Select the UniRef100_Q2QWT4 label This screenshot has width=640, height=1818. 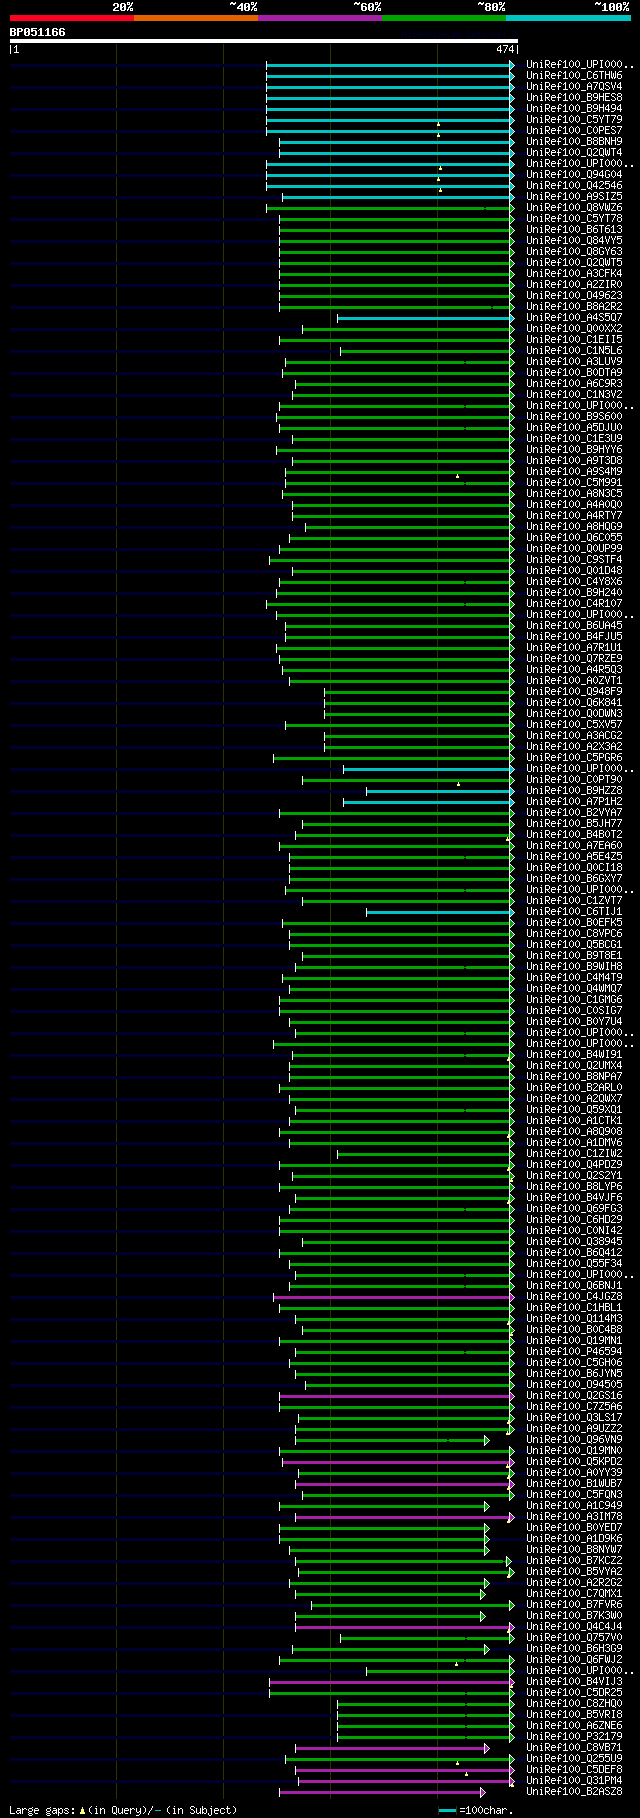point(574,152)
